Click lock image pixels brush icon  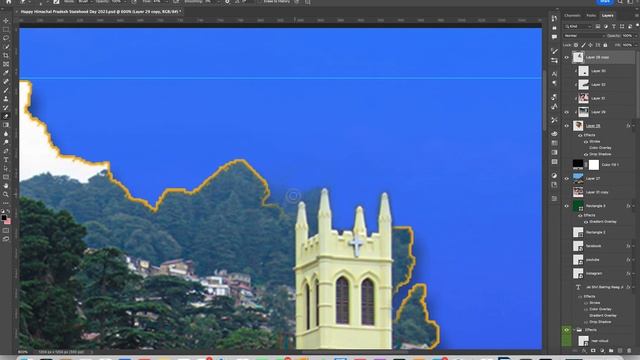coord(583,45)
